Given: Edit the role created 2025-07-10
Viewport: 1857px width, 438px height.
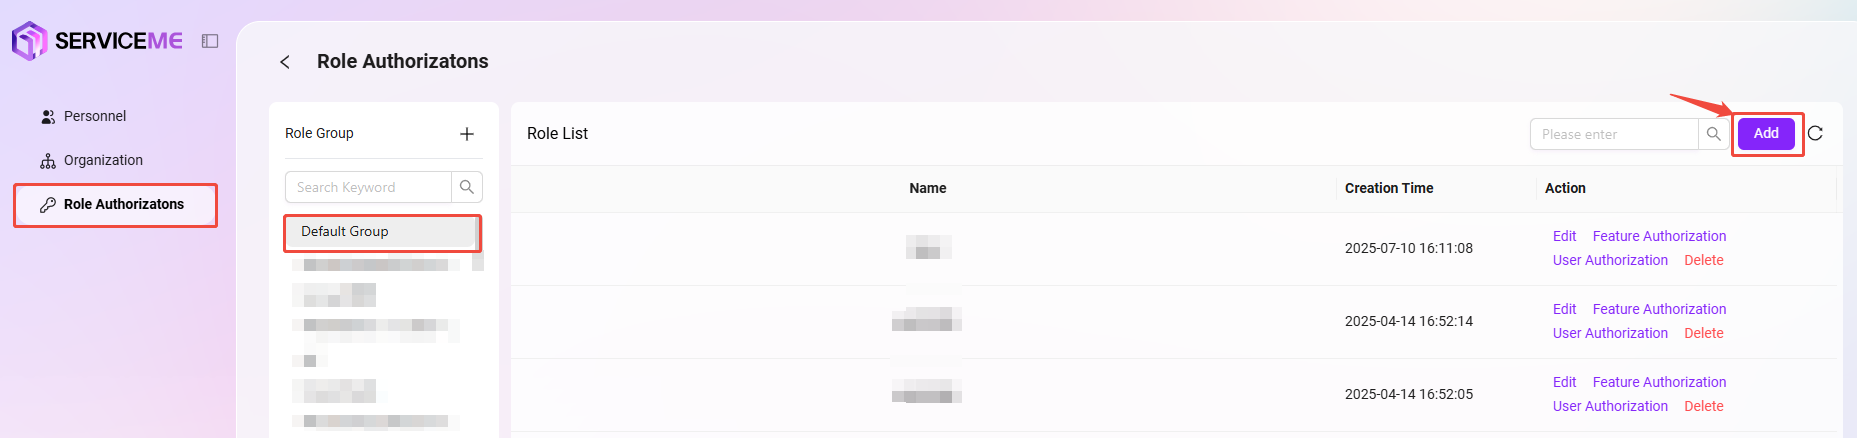Looking at the screenshot, I should click(x=1564, y=236).
